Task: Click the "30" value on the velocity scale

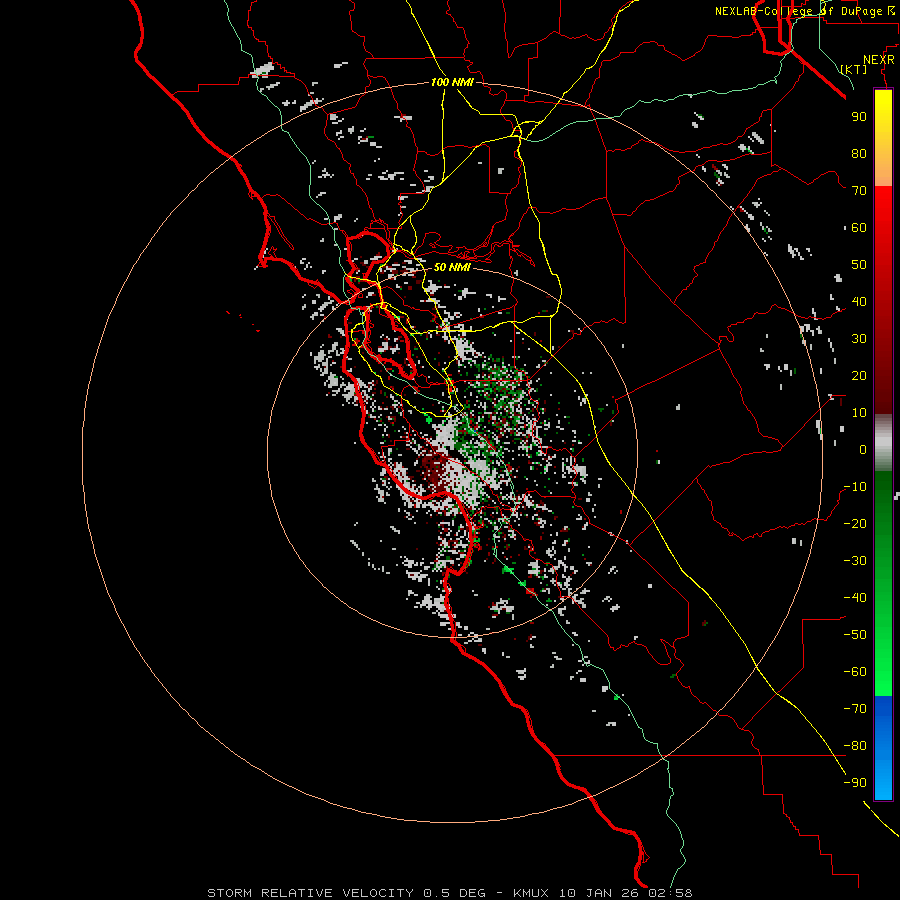Action: 859,339
